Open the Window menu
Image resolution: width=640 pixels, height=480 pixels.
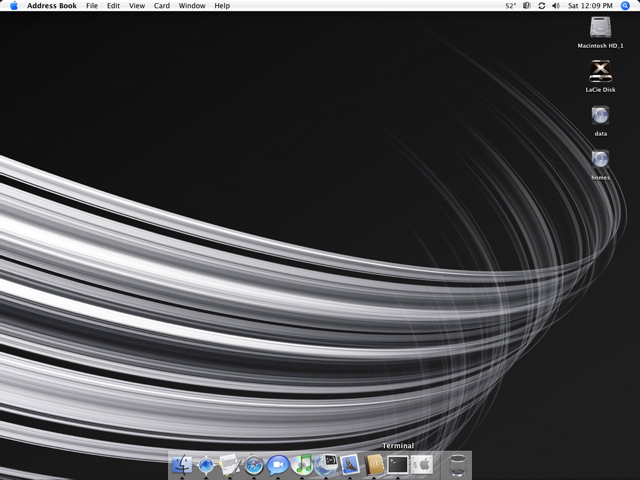192,6
